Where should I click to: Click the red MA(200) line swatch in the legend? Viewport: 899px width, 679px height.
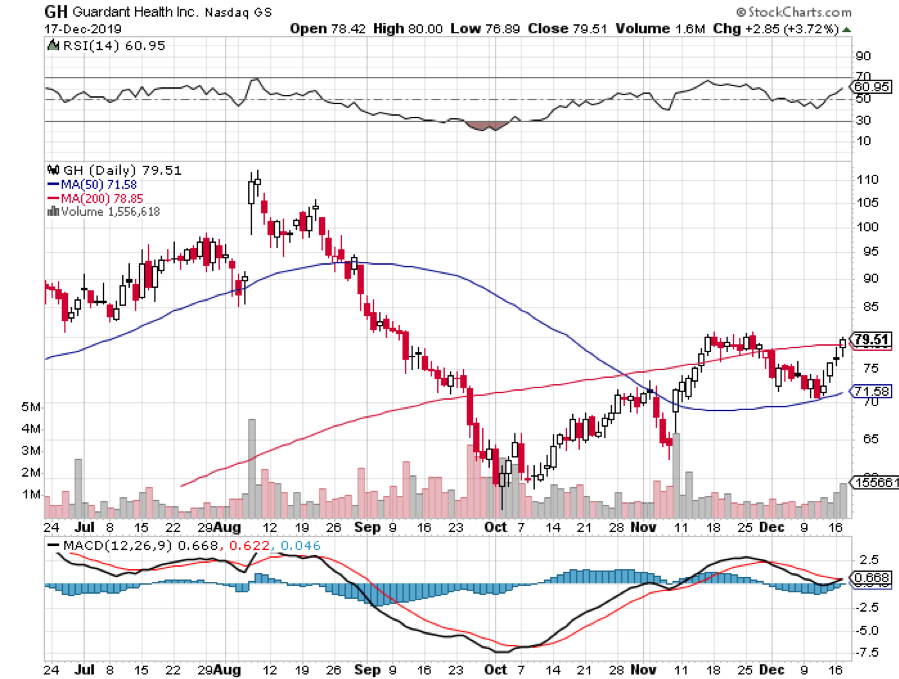(53, 198)
